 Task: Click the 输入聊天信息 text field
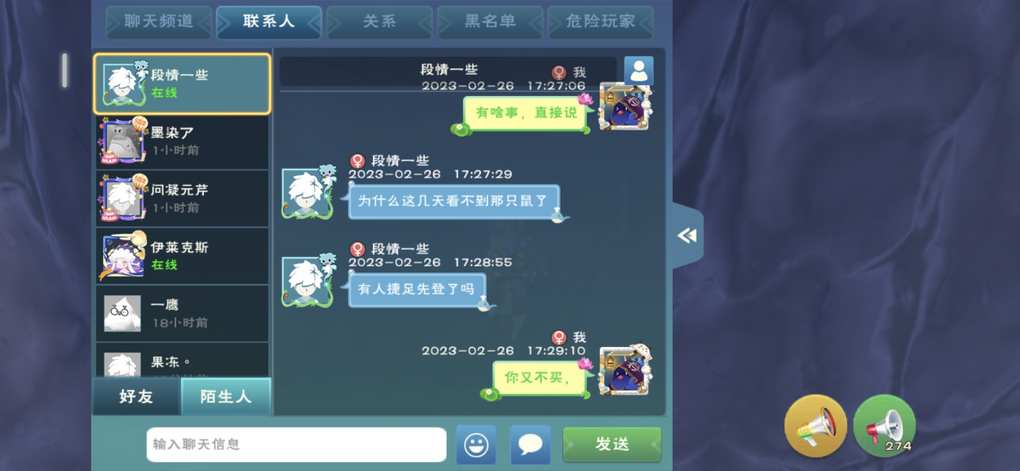coord(296,444)
